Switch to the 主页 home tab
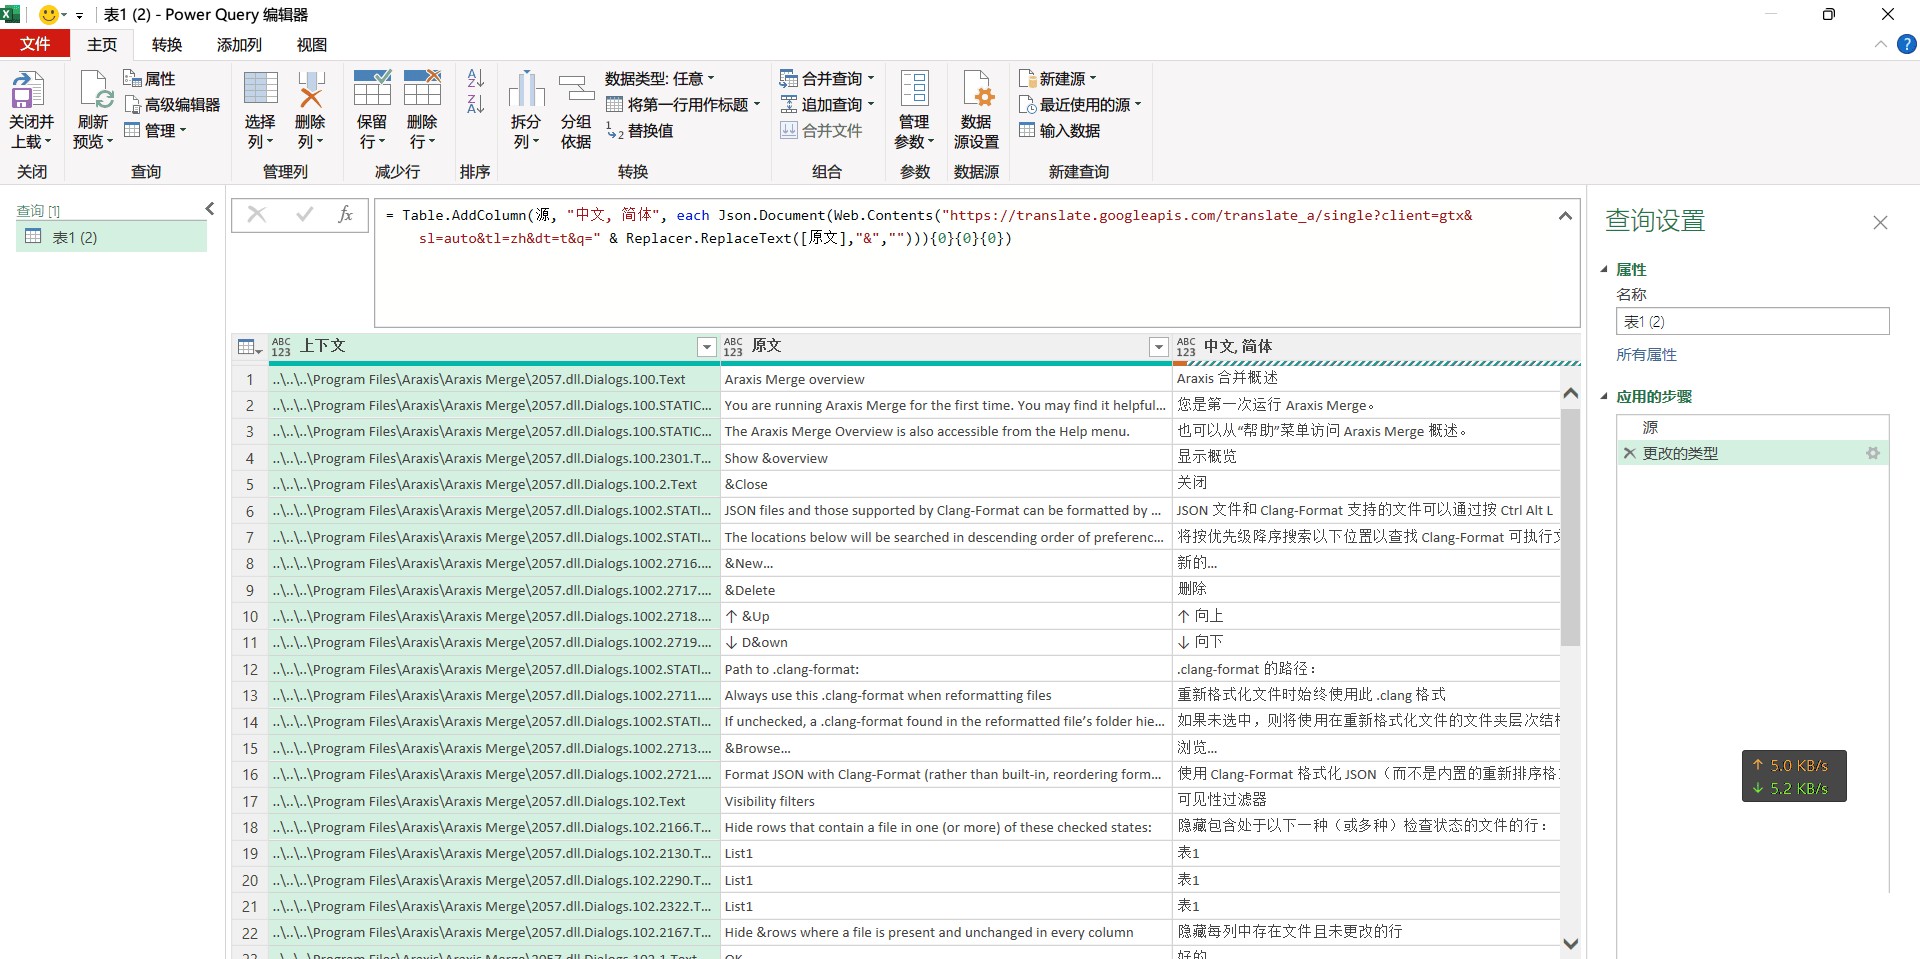Viewport: 1920px width, 959px height. tap(102, 44)
